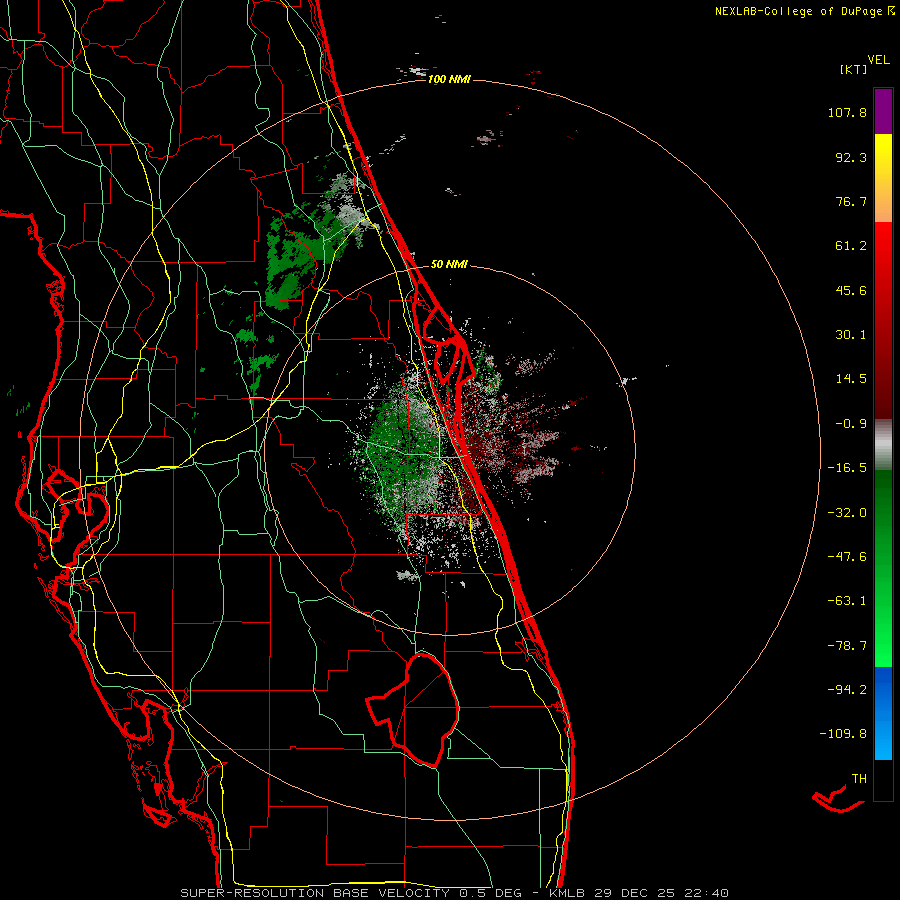The width and height of the screenshot is (900, 900).
Task: Select the 30.1 scale value
Action: click(851, 335)
